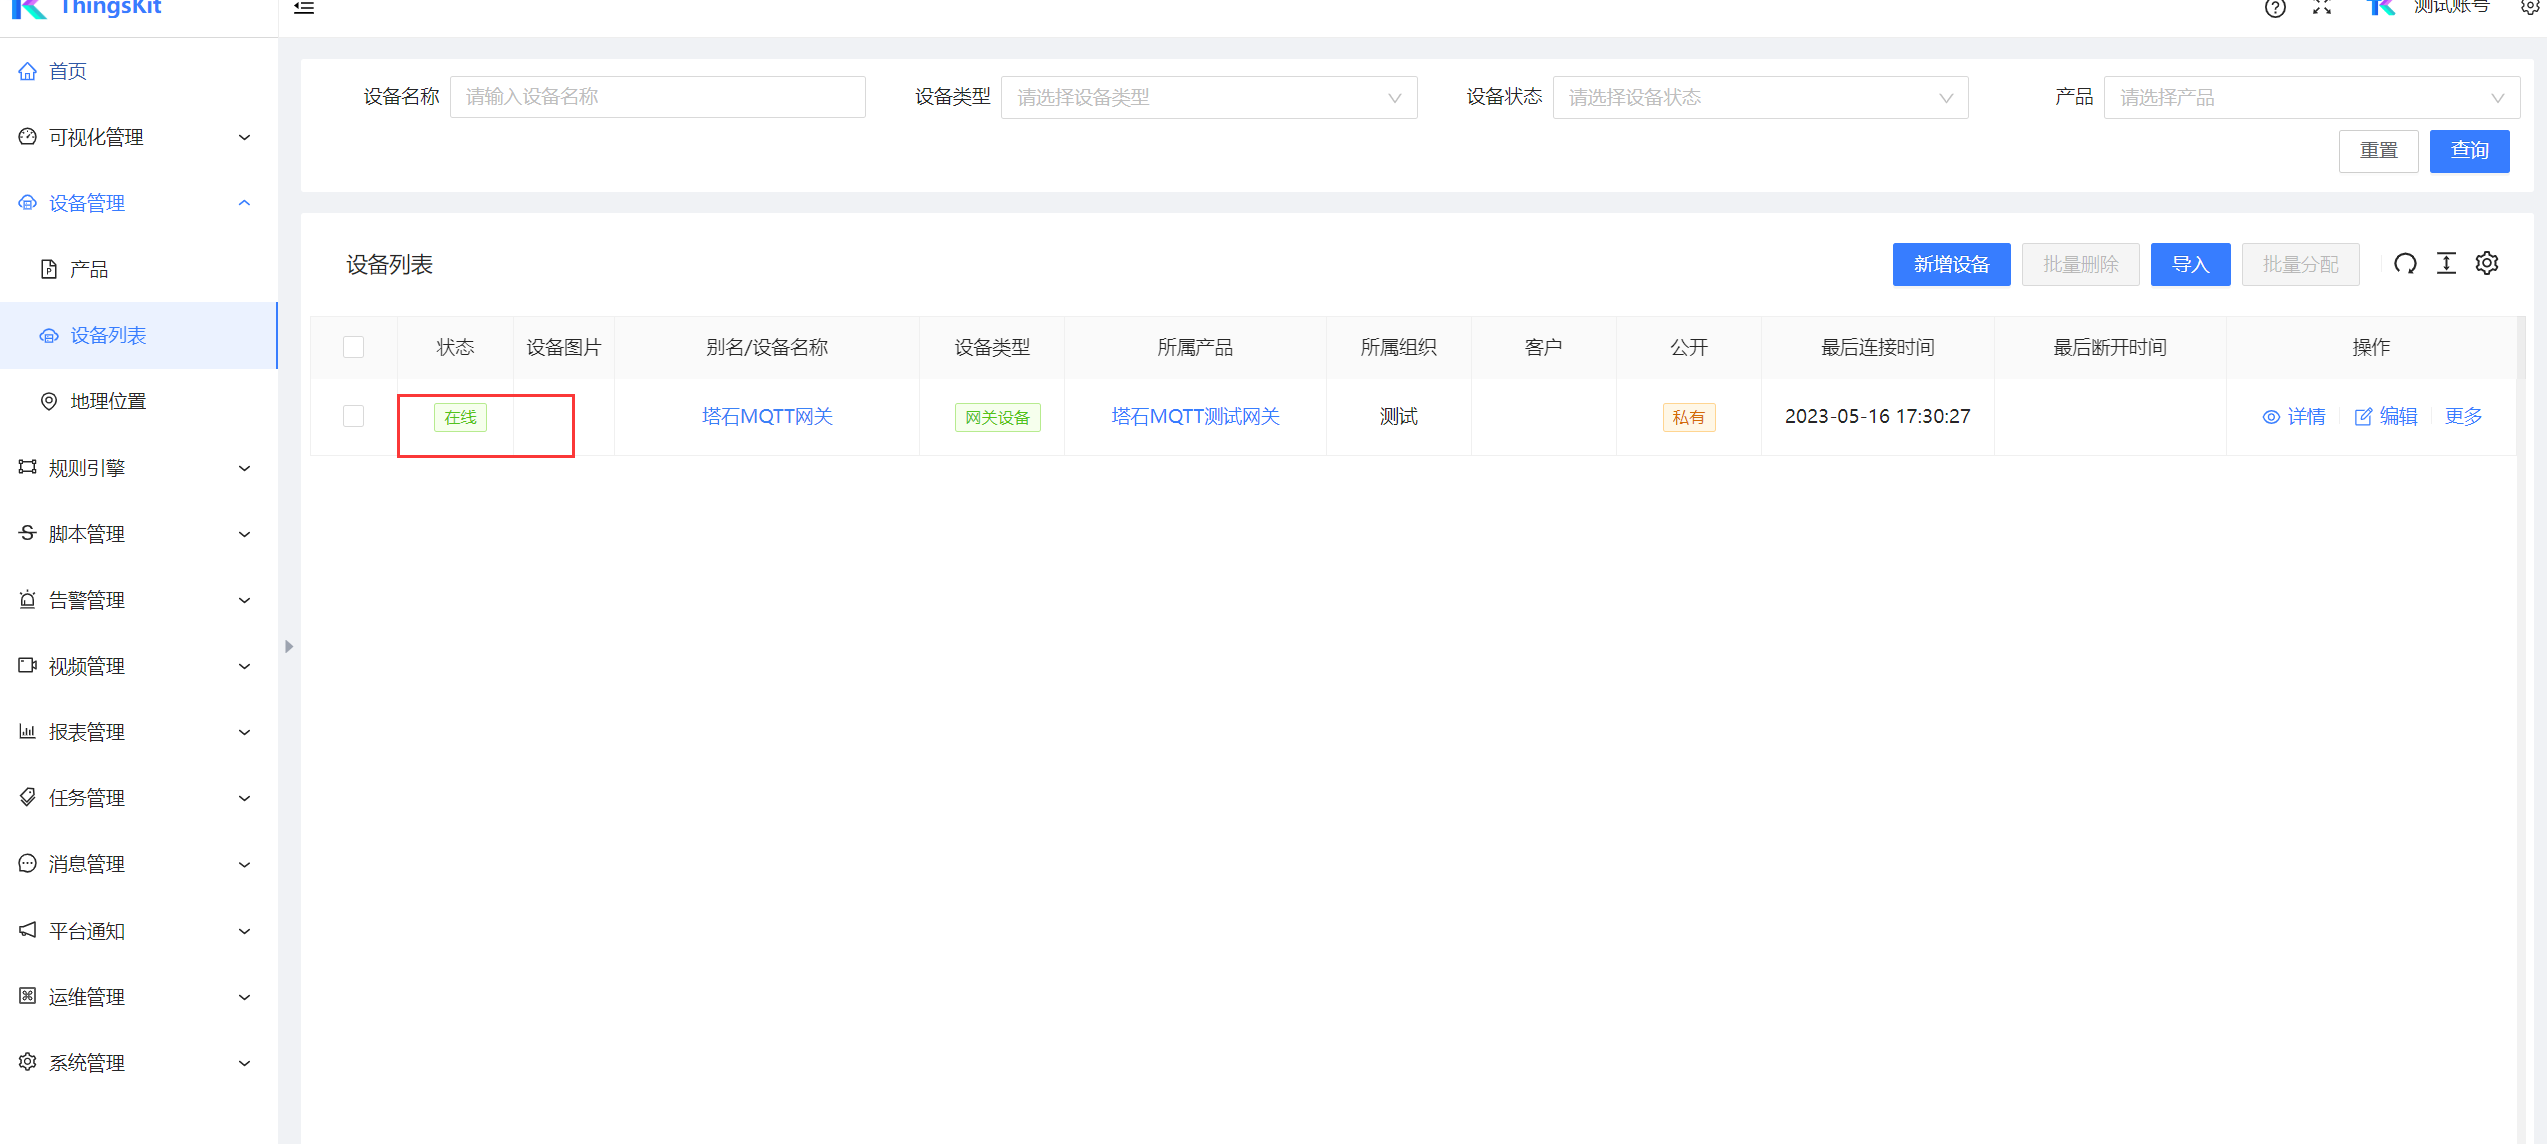This screenshot has height=1144, width=2547.
Task: Open the 产品 selection dropdown
Action: click(x=2310, y=97)
